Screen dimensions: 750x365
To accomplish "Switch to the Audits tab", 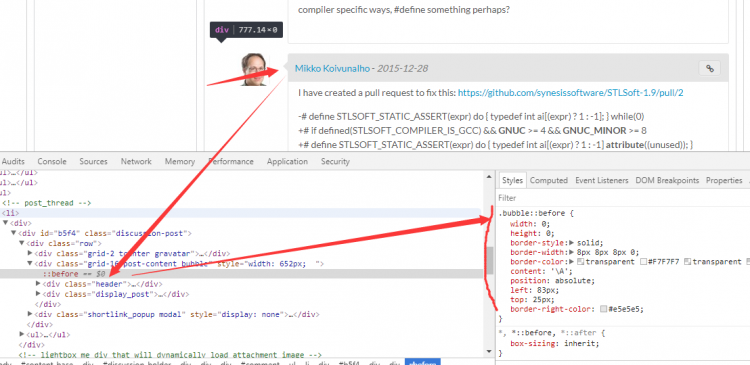I will 13,162.
